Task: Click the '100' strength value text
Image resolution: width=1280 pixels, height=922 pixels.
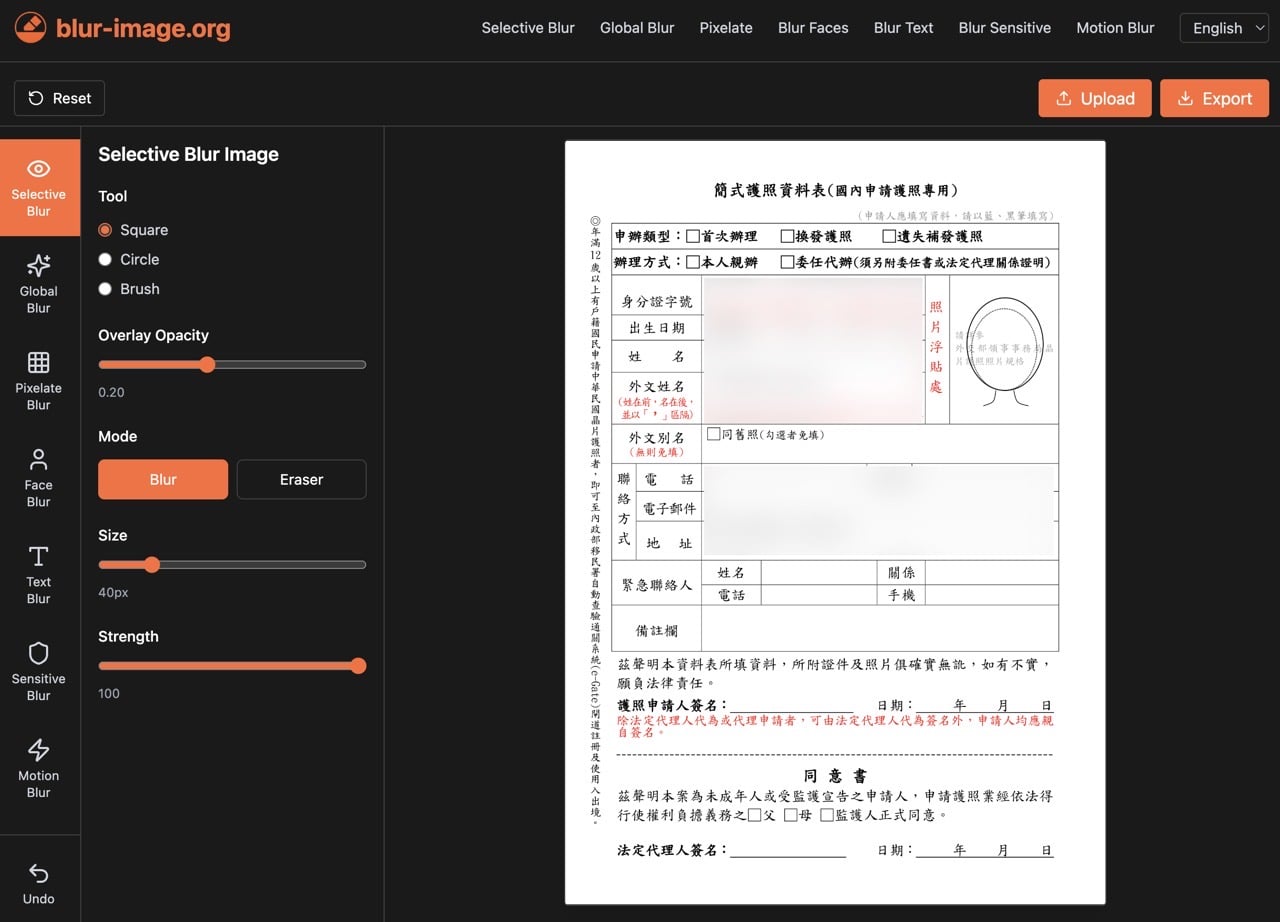Action: coord(109,693)
